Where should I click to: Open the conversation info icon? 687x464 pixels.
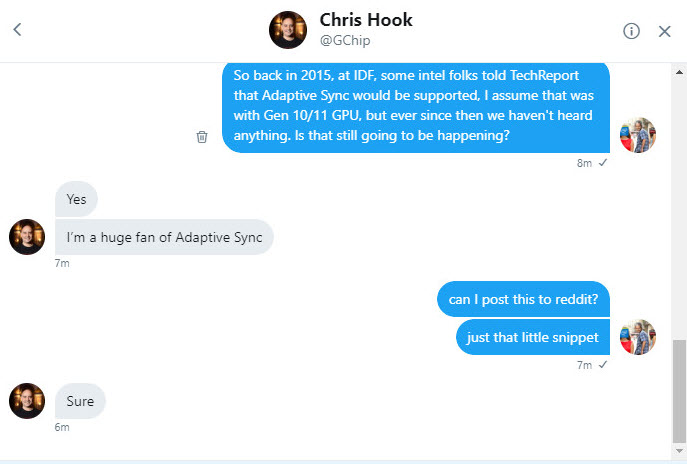631,31
